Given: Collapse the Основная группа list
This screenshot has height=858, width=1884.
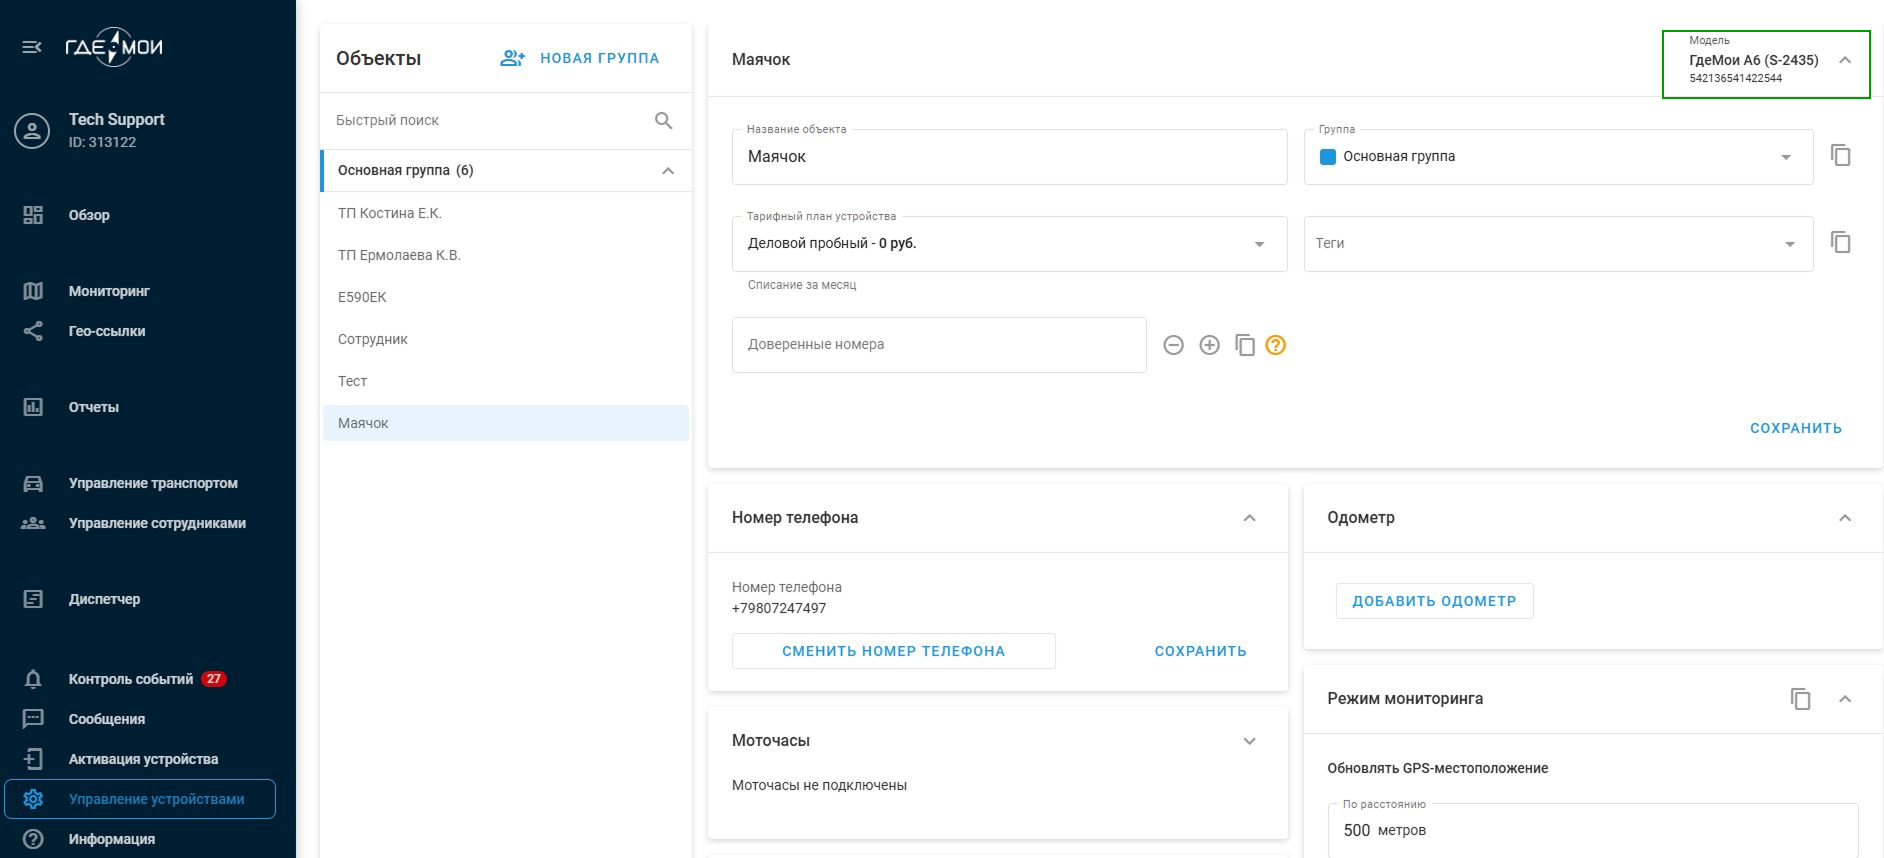Looking at the screenshot, I should [668, 171].
